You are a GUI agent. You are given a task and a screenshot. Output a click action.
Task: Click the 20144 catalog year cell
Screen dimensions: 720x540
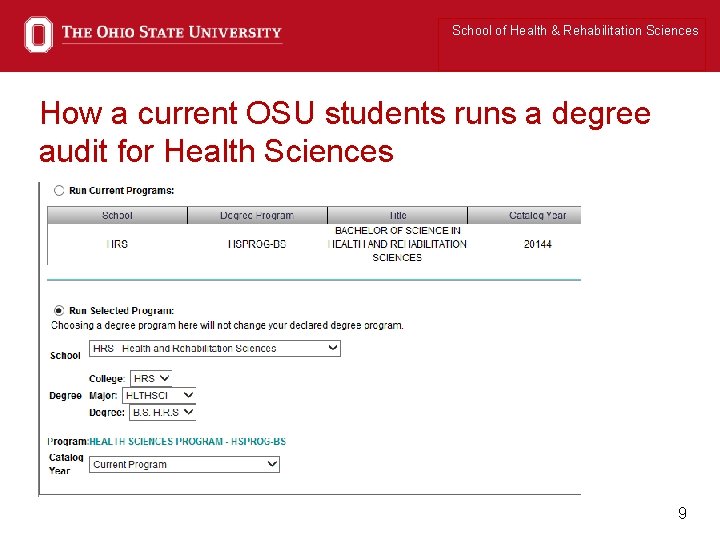[538, 244]
